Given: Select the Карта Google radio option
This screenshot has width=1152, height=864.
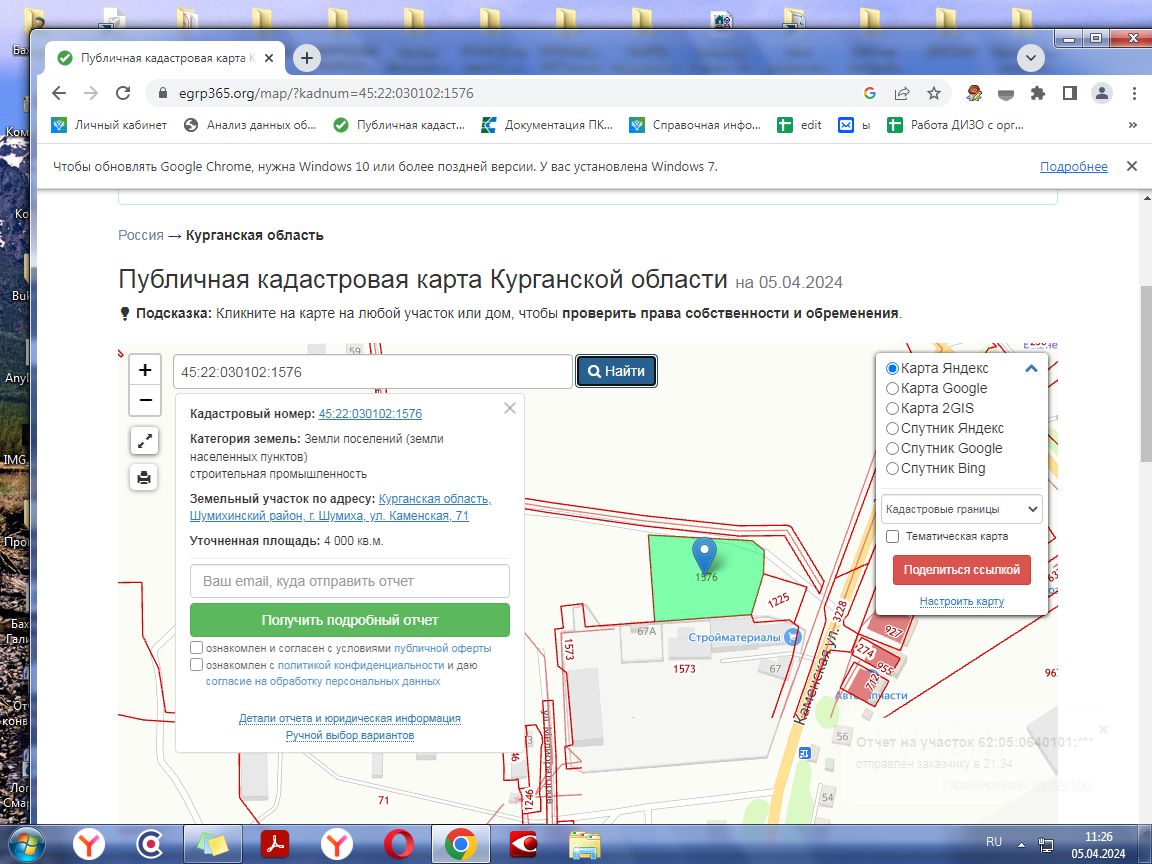Looking at the screenshot, I should click(x=892, y=388).
